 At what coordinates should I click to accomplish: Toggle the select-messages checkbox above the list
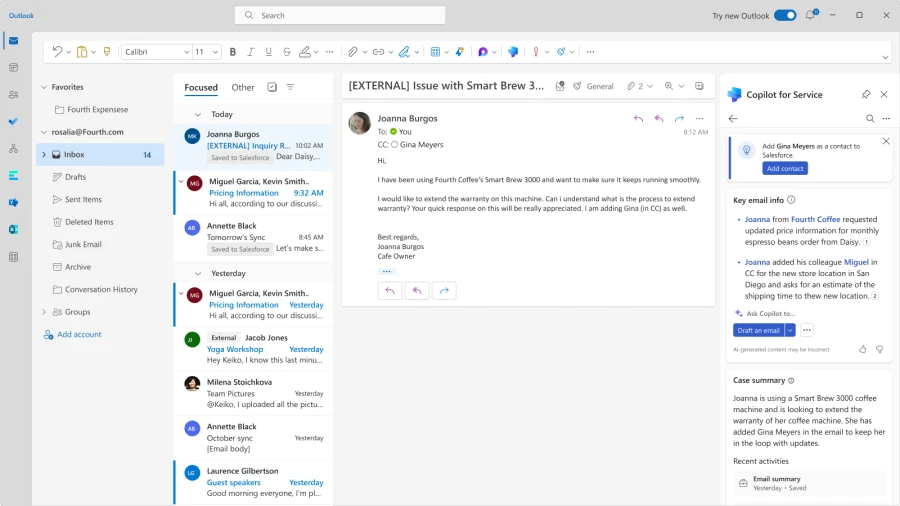pos(272,87)
